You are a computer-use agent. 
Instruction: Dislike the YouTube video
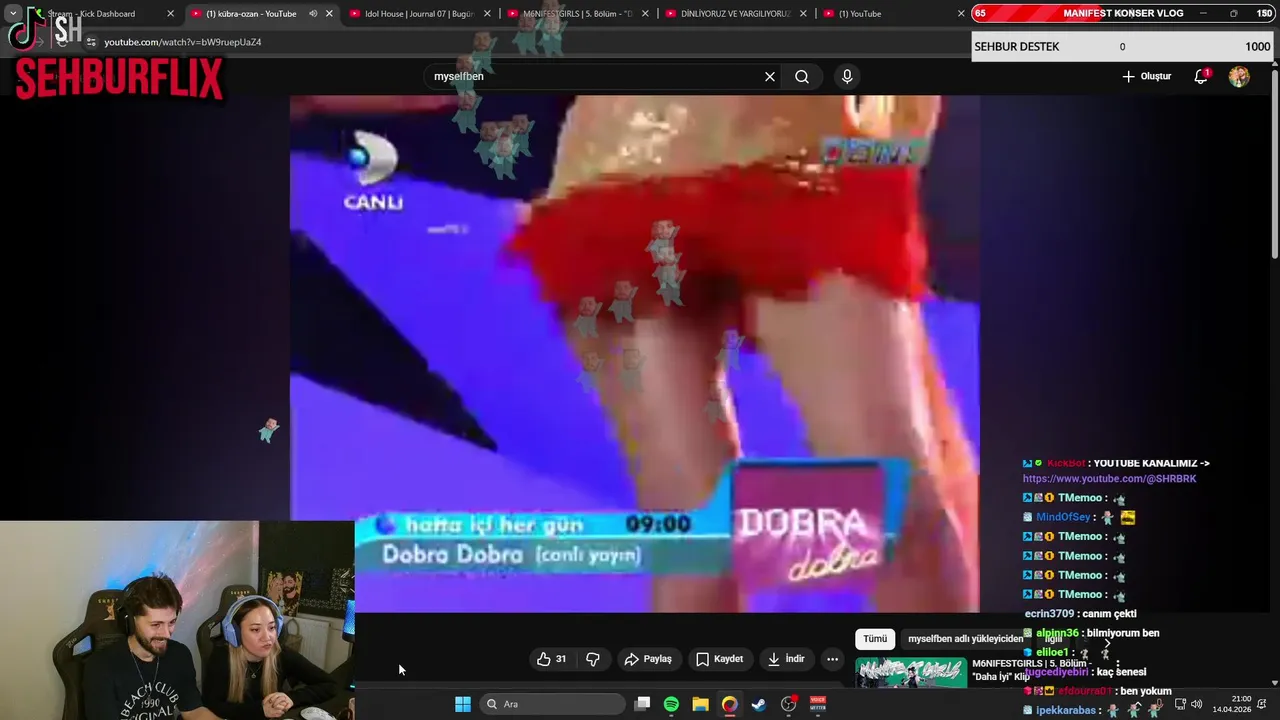tap(593, 659)
